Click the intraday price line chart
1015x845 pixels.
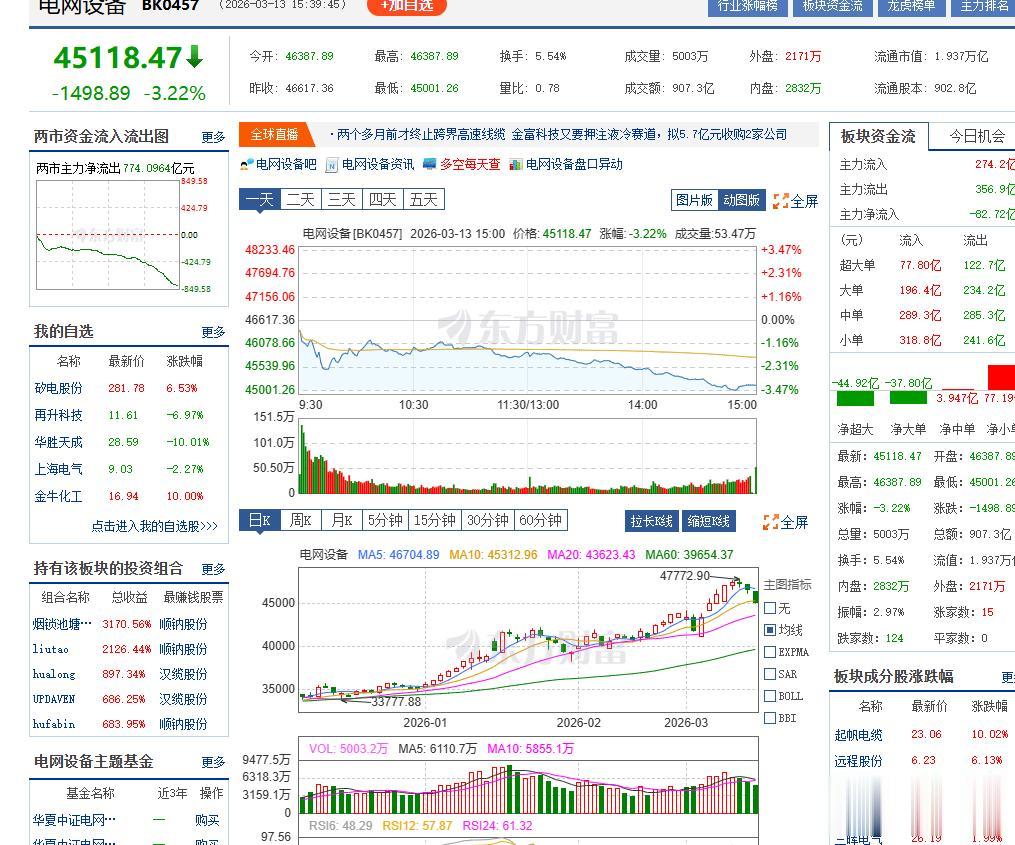pyautogui.click(x=528, y=320)
